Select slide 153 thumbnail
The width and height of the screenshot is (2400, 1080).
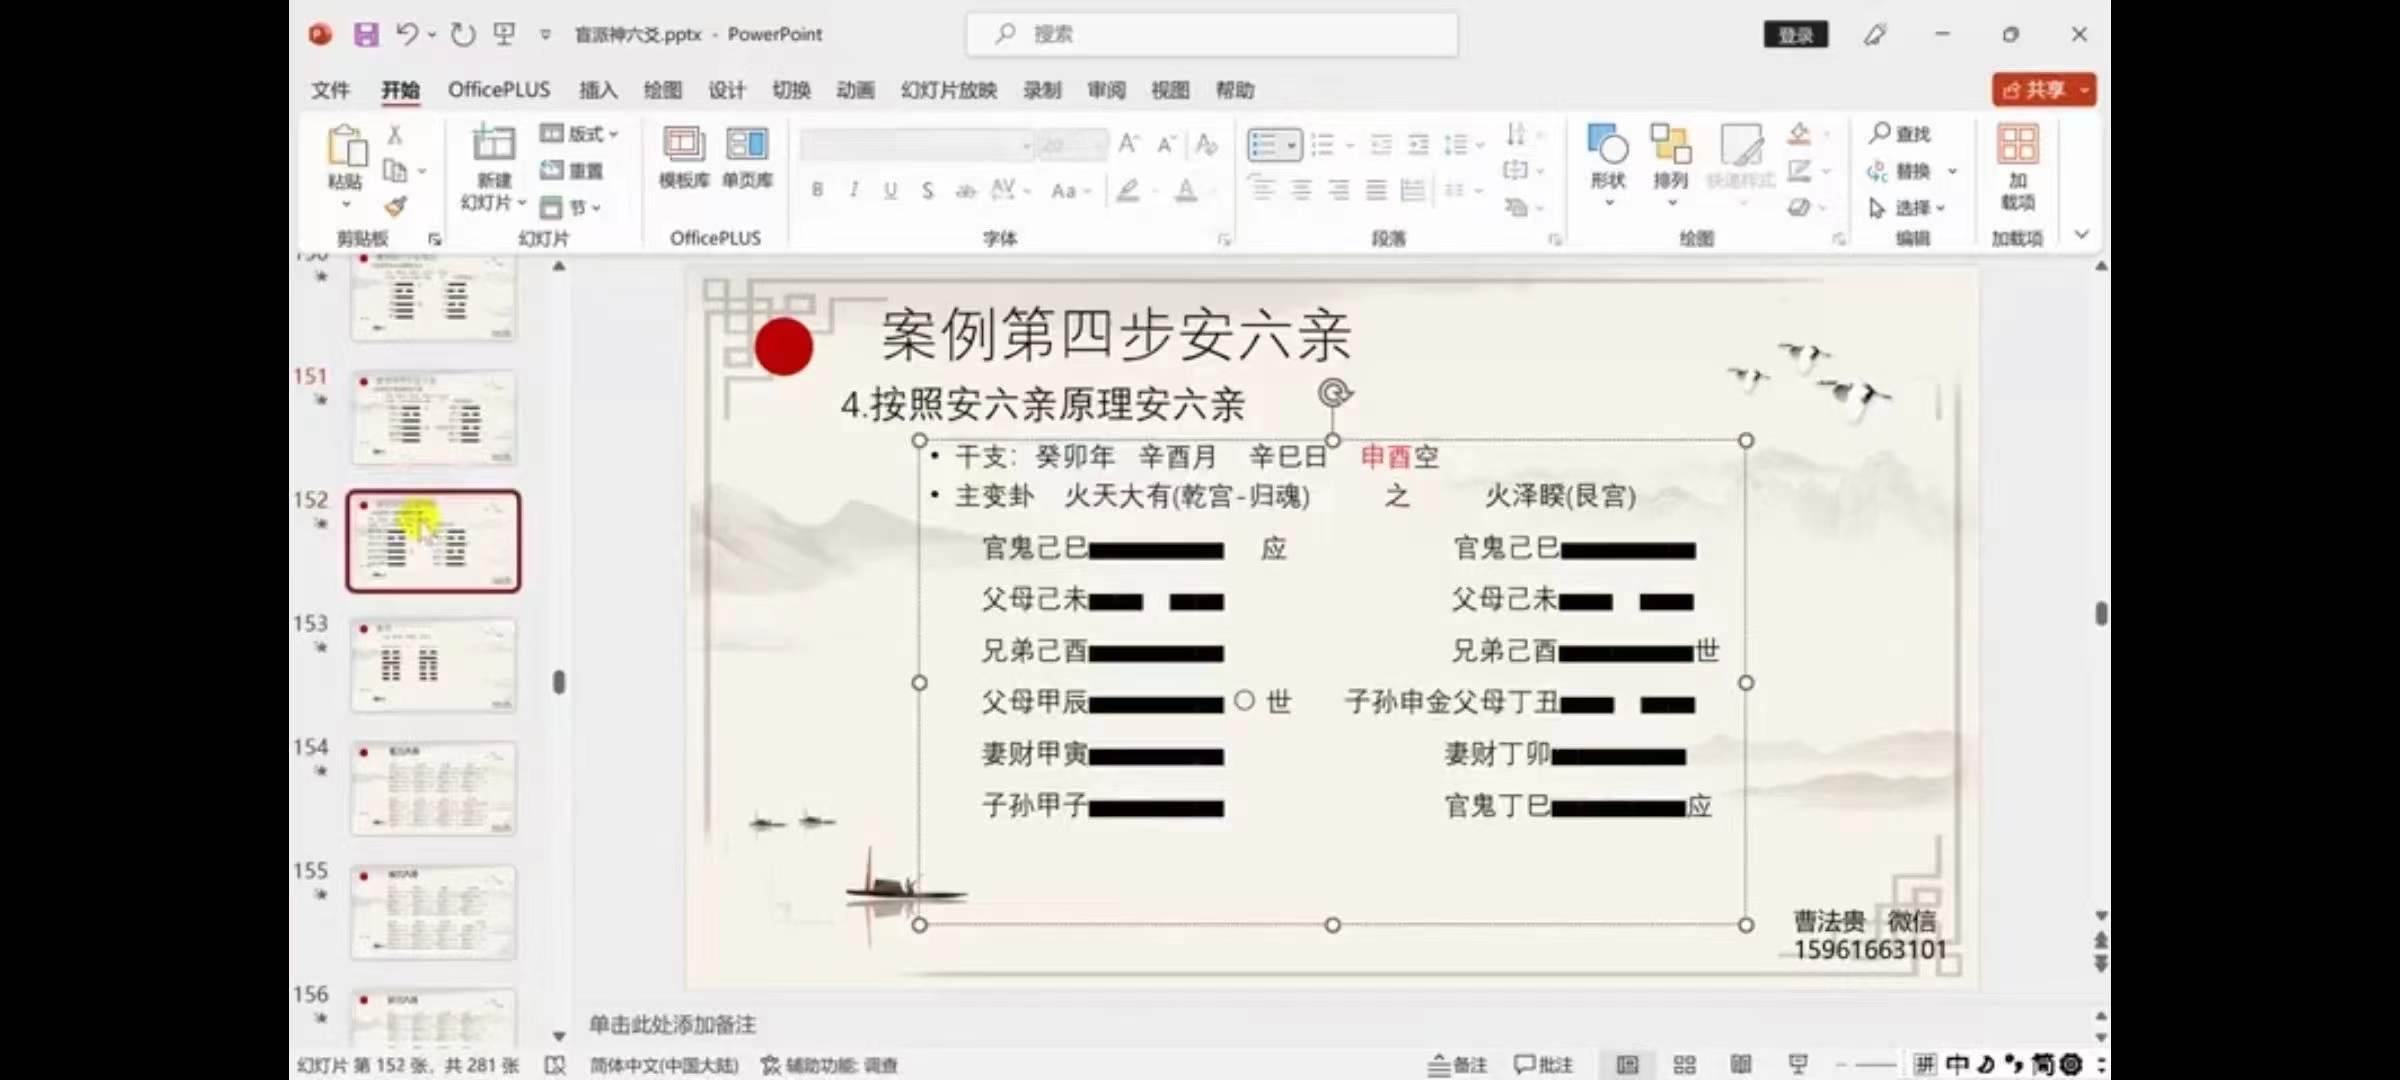433,665
